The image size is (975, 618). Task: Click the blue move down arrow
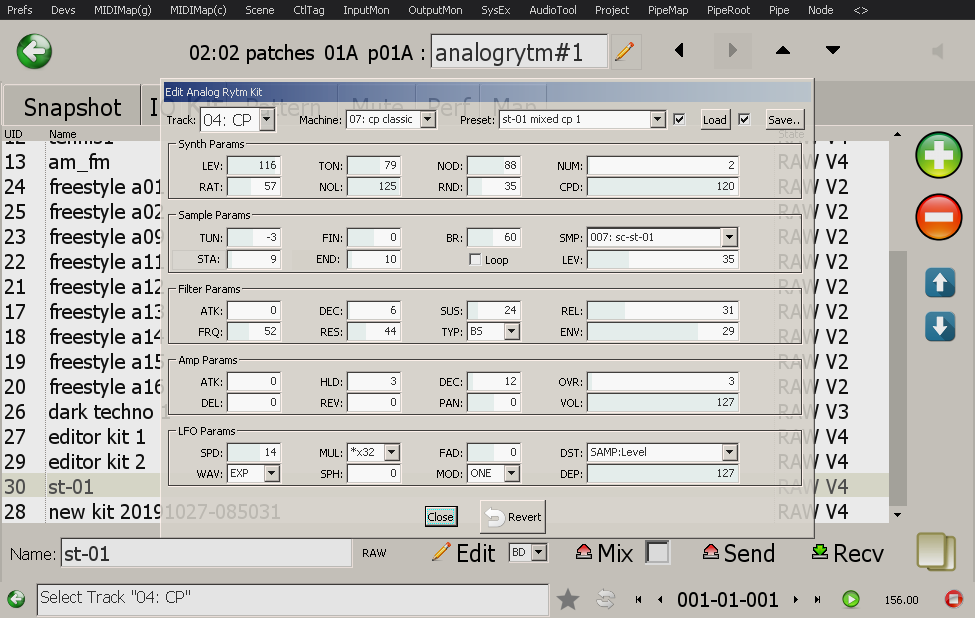click(x=940, y=327)
